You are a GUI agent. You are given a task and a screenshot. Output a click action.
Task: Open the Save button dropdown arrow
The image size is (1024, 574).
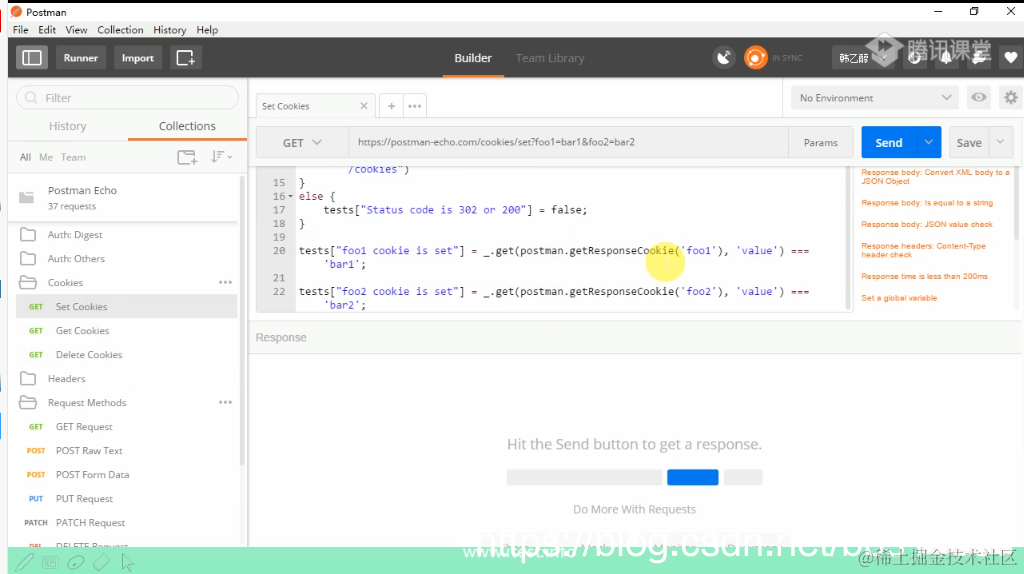click(x=1000, y=142)
